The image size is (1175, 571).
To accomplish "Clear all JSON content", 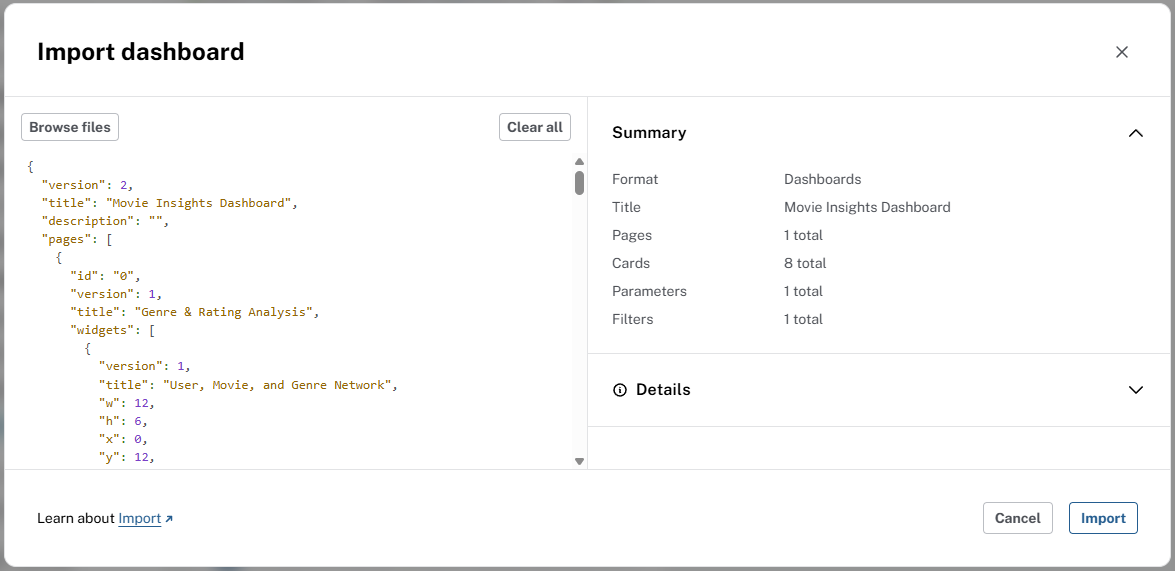I will click(534, 127).
